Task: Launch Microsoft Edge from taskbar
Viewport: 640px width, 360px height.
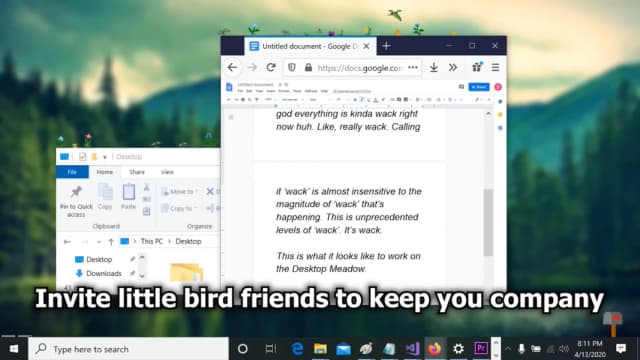Action: point(298,349)
